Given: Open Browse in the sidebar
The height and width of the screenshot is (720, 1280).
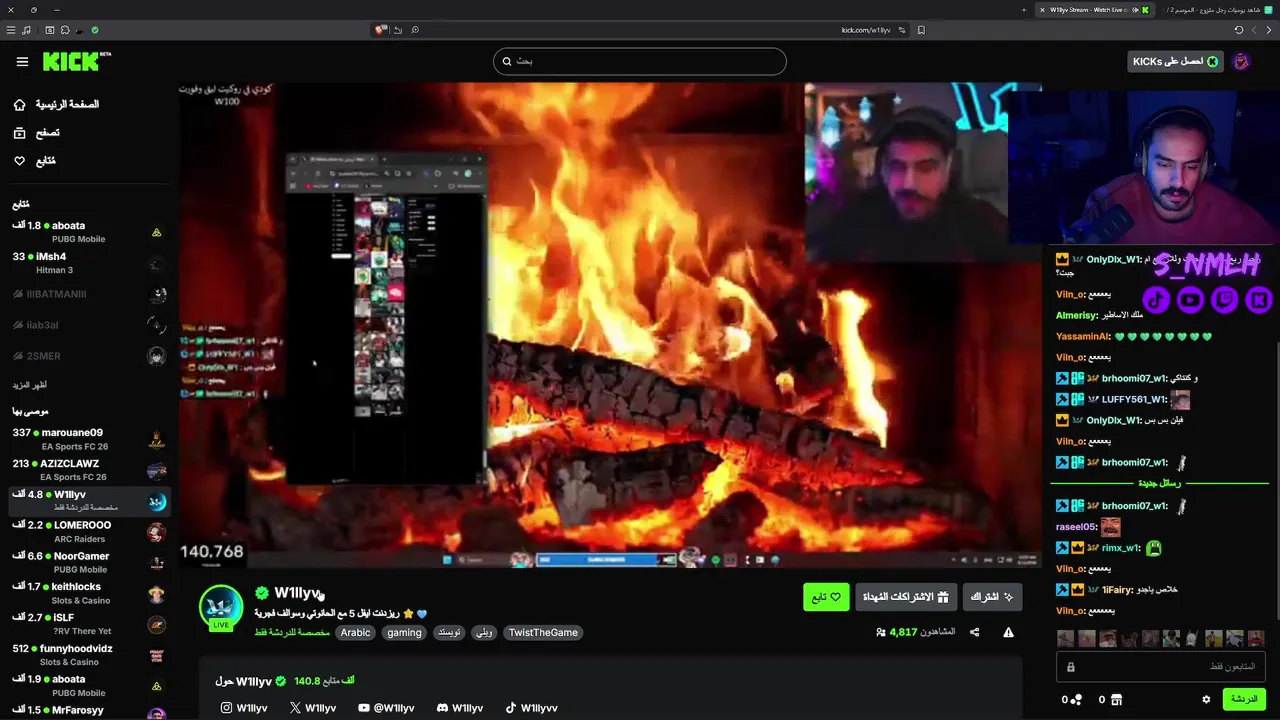Looking at the screenshot, I should point(37,132).
